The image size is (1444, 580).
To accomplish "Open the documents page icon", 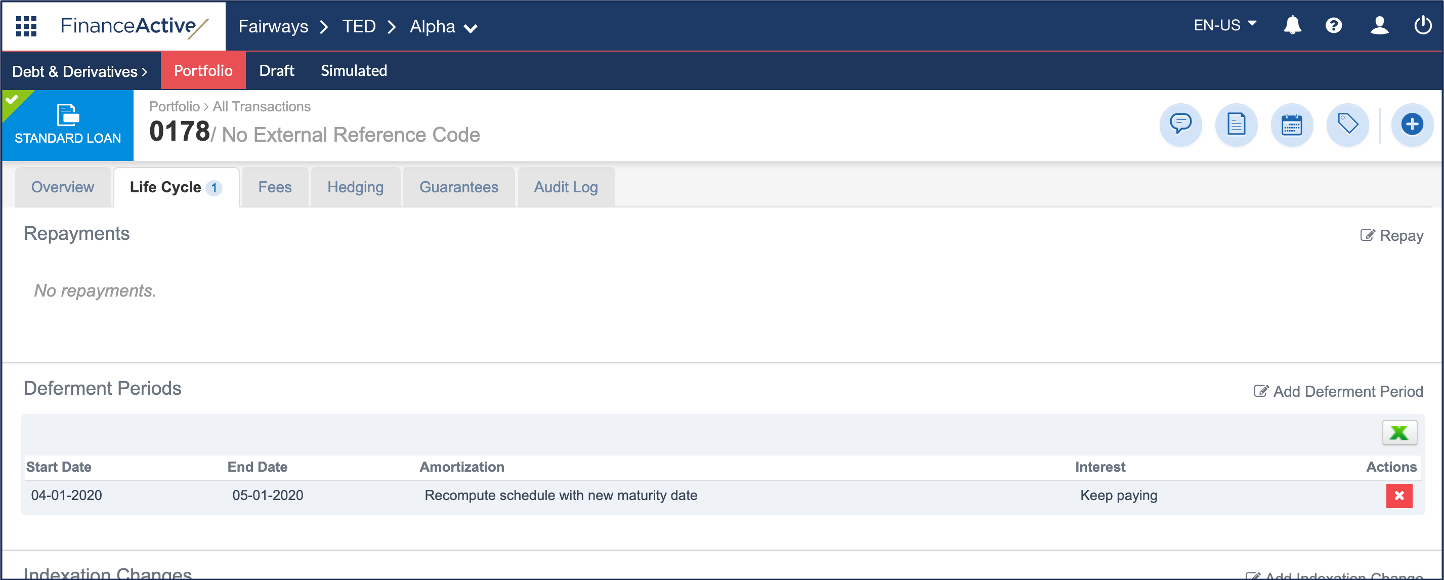I will point(1236,125).
